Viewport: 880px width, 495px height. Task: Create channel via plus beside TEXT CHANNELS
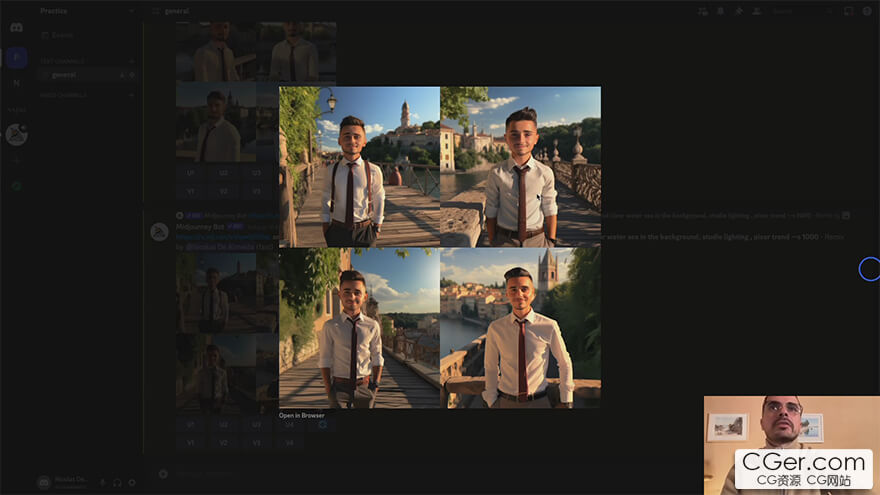[132, 61]
